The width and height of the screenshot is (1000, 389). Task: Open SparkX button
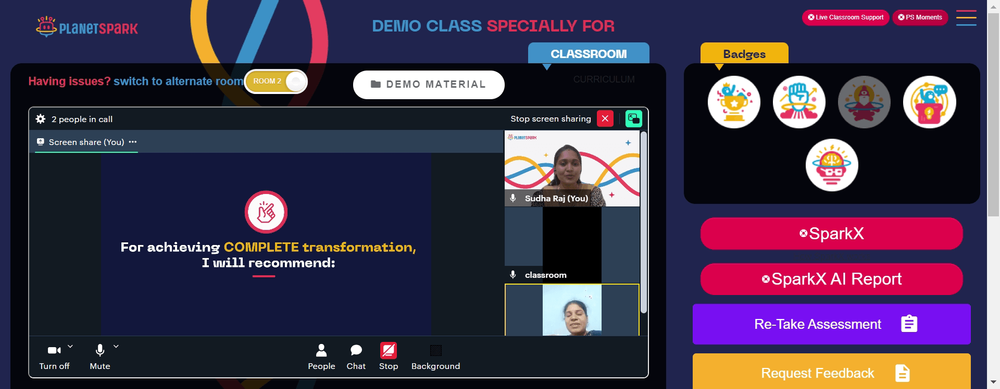coord(832,233)
